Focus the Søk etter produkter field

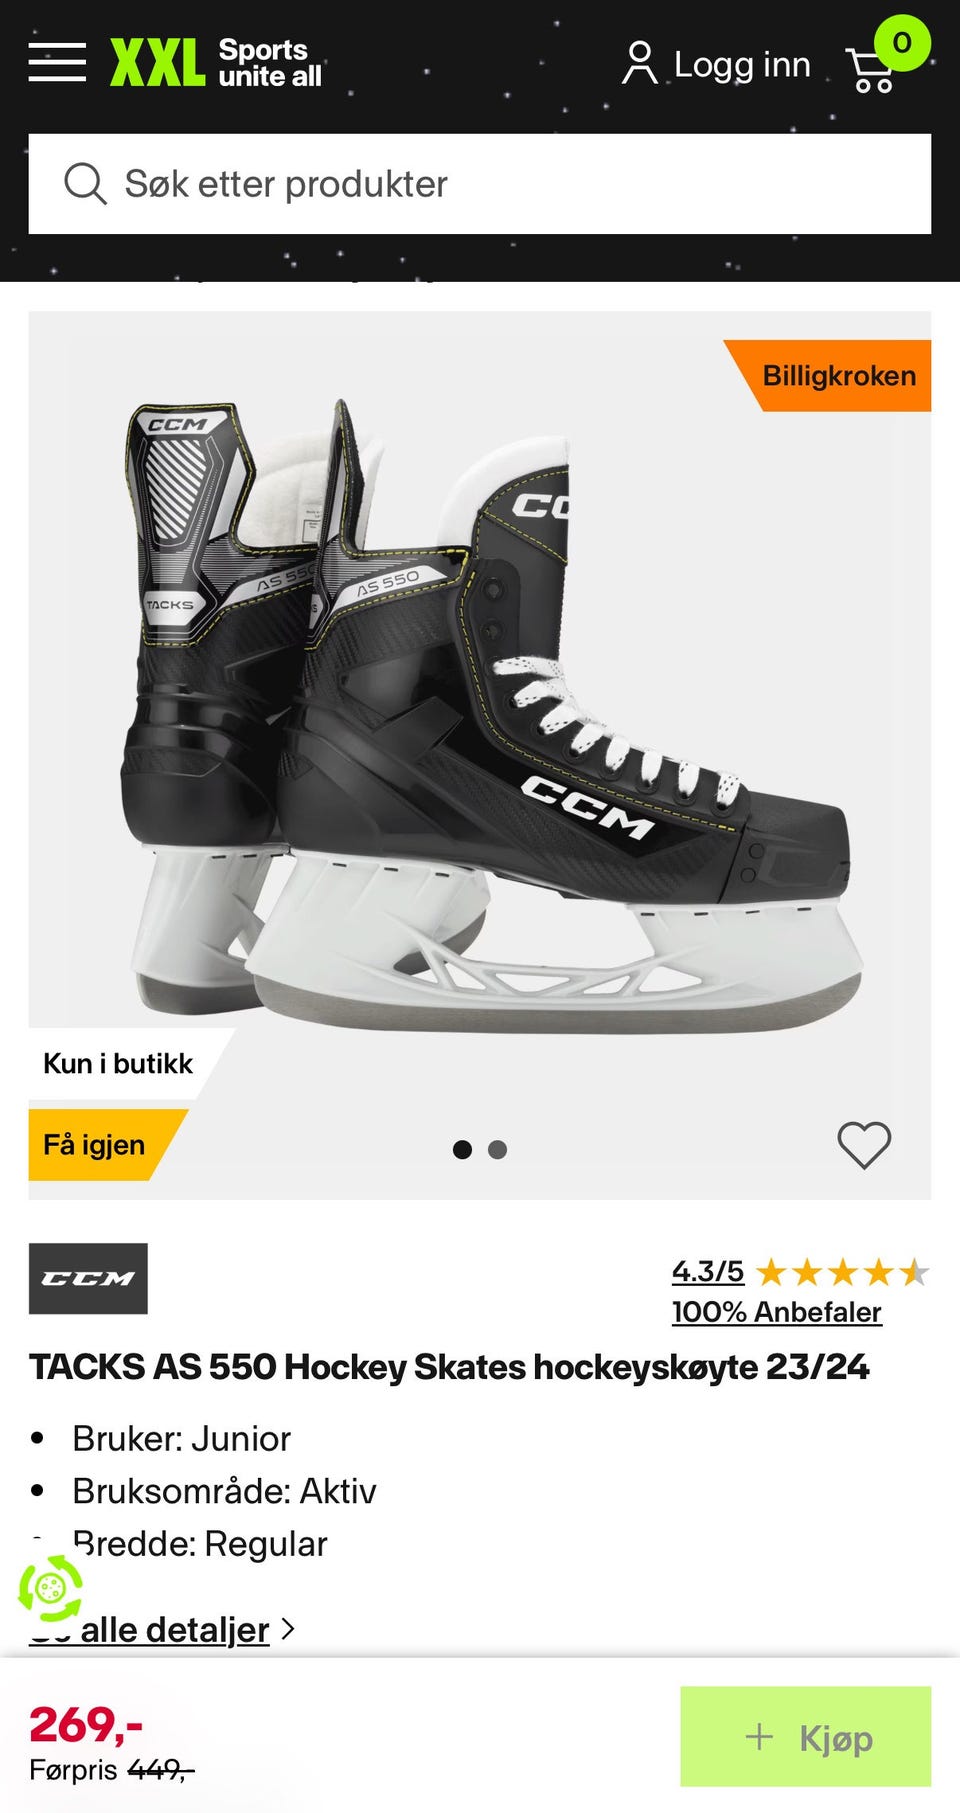480,184
